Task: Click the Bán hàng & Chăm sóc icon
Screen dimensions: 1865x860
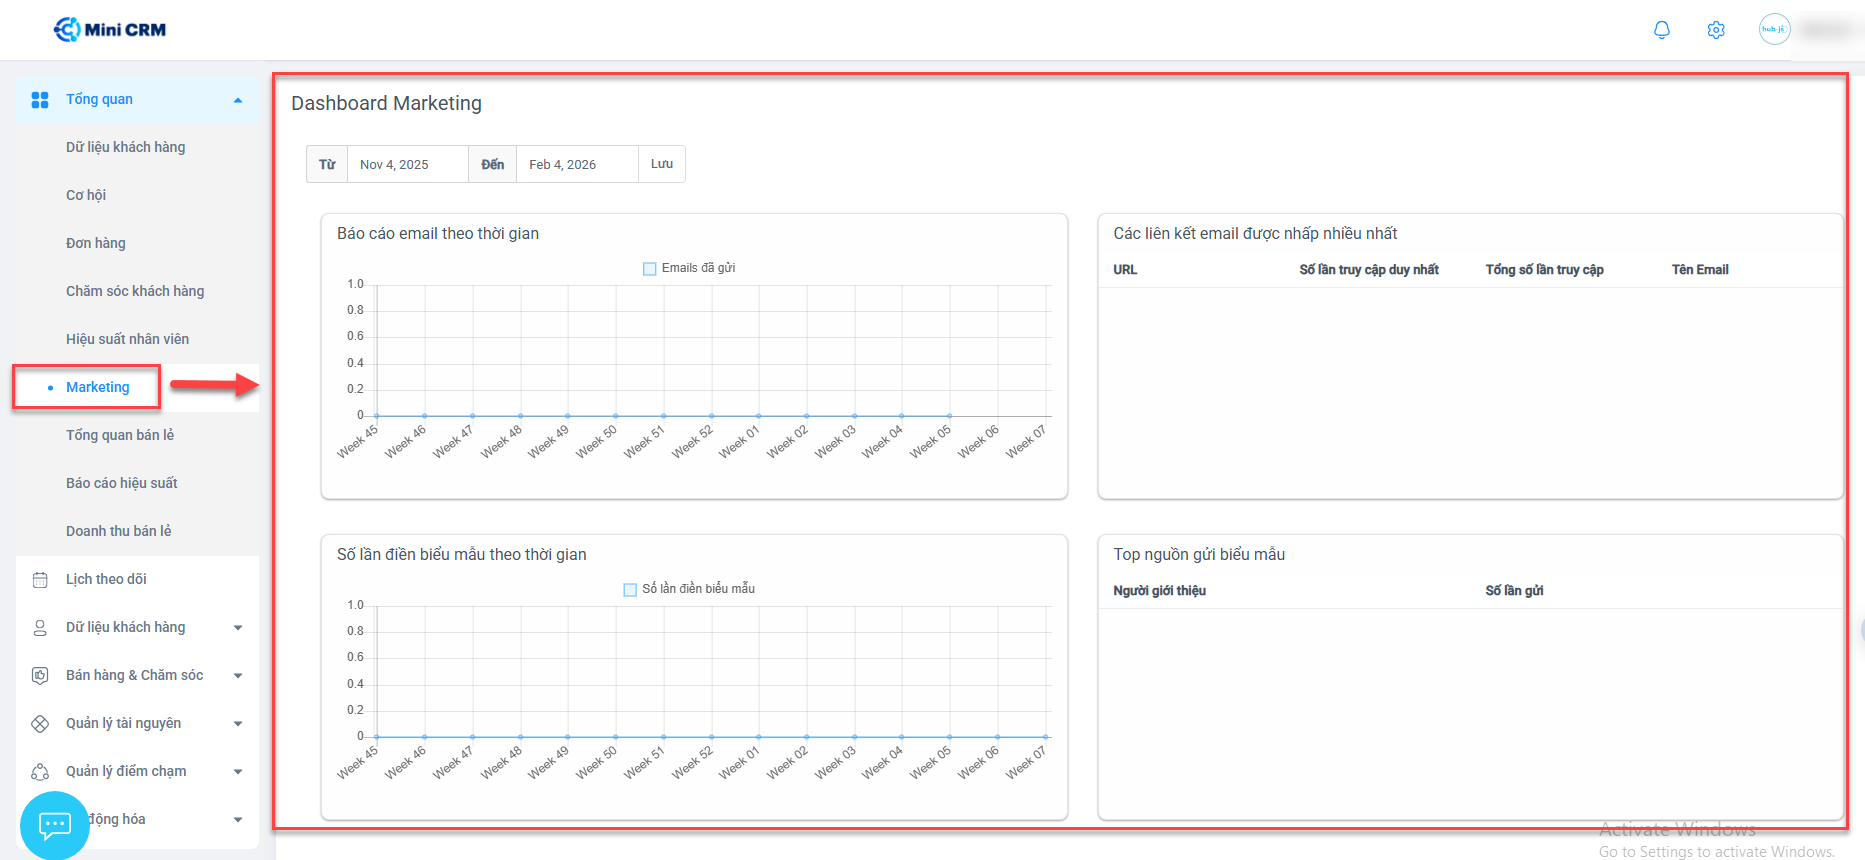Action: pos(40,676)
